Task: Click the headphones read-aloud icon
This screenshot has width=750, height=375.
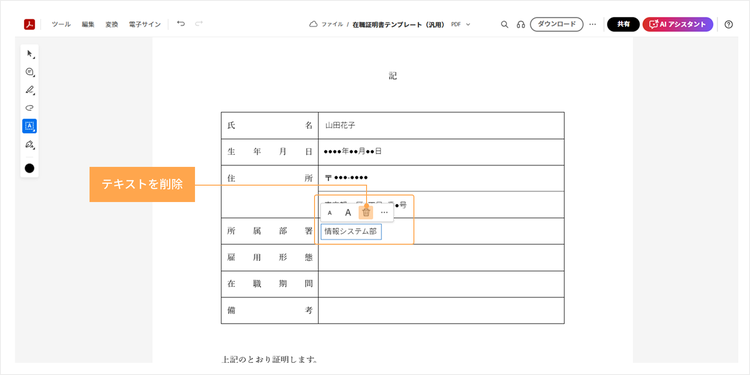Action: point(521,24)
